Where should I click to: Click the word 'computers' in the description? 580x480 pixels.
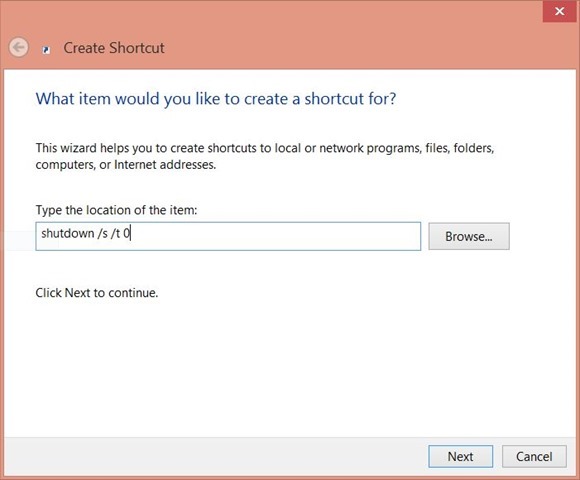coord(65,165)
